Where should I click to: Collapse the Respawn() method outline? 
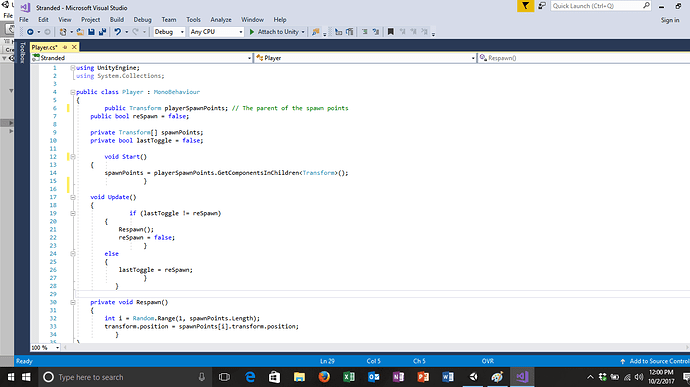[73, 302]
